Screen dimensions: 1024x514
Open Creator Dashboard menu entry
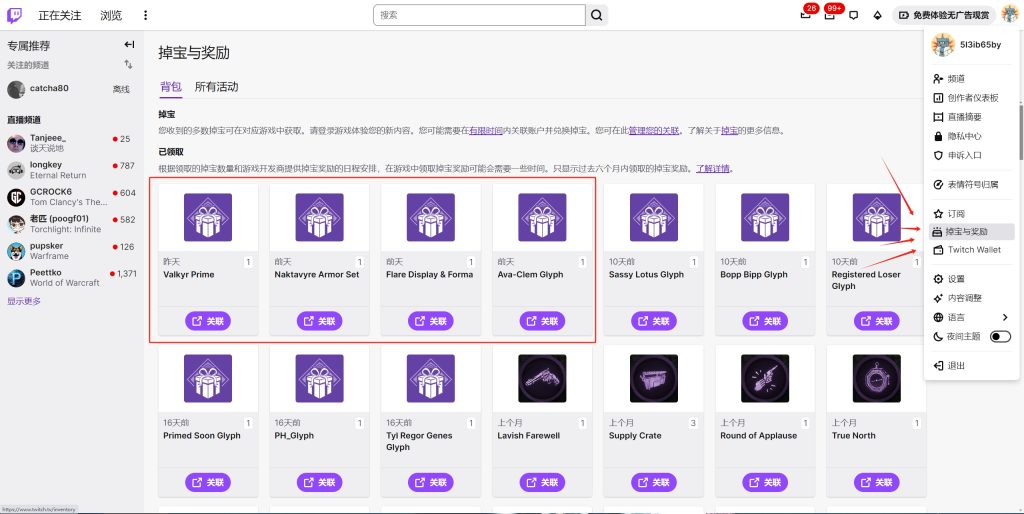(972, 98)
